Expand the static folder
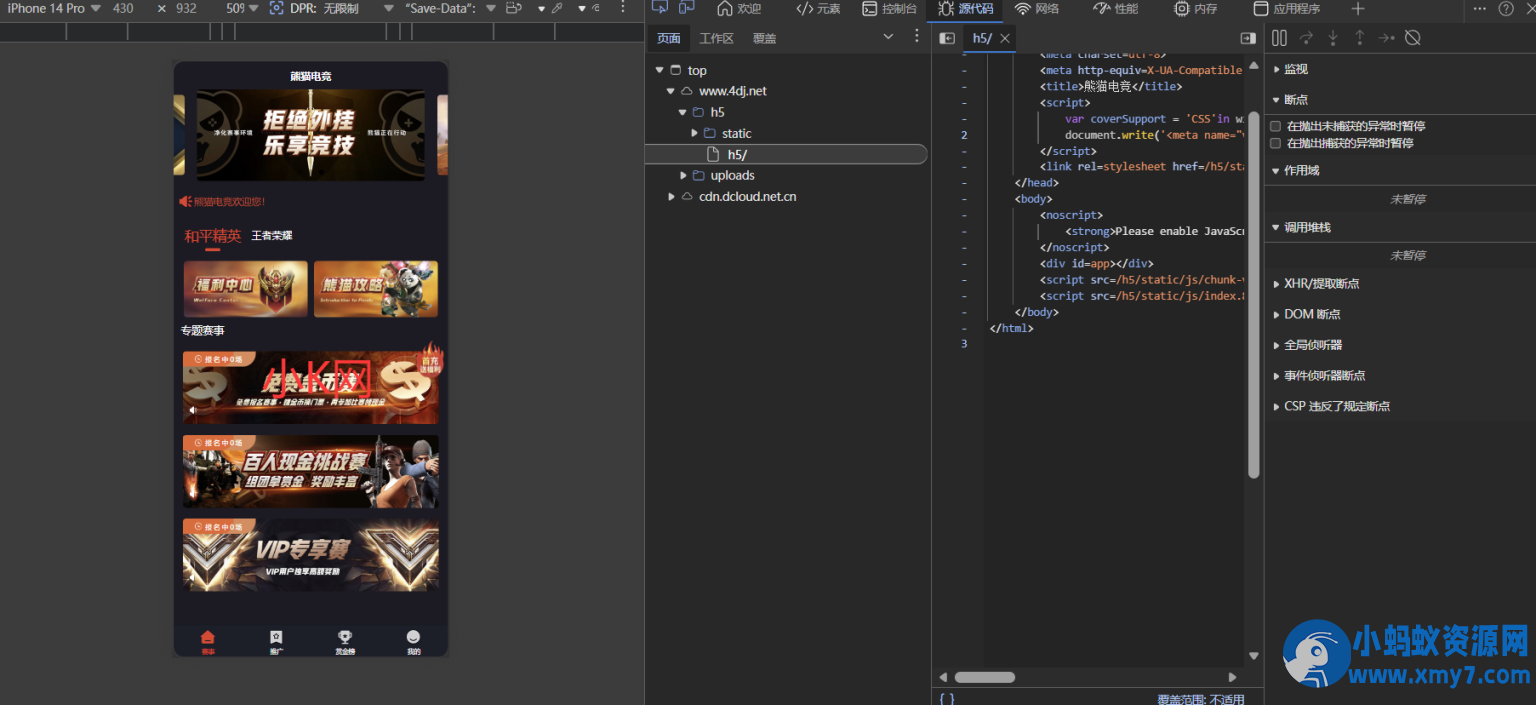 (x=695, y=133)
